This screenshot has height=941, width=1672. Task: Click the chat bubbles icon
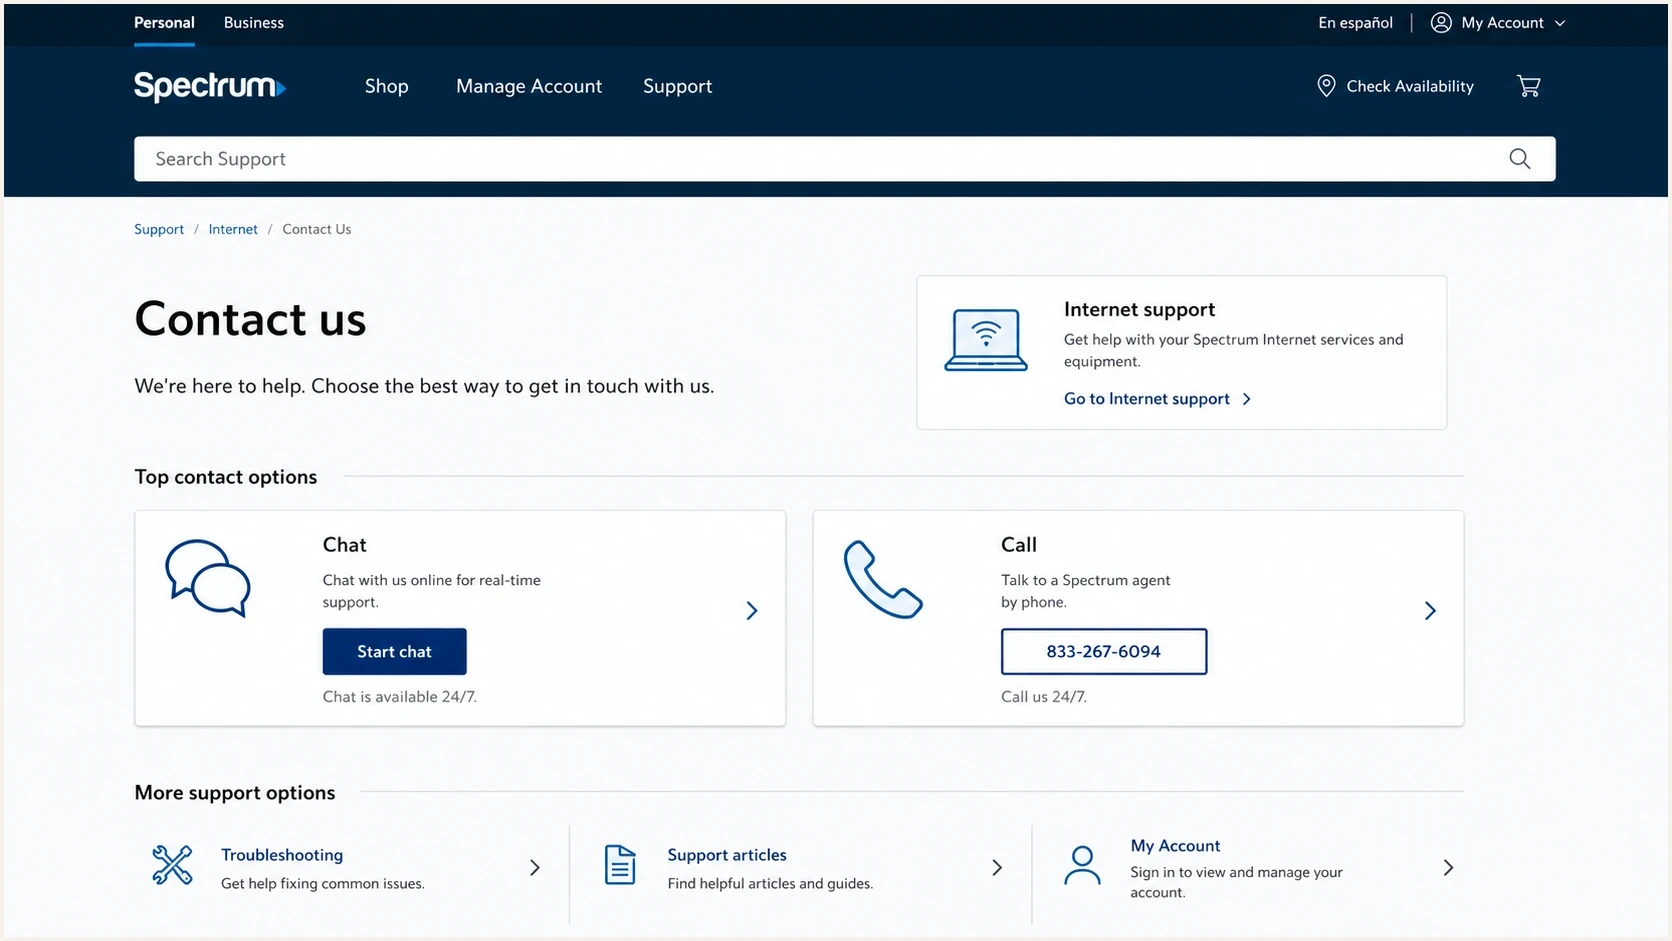click(208, 578)
